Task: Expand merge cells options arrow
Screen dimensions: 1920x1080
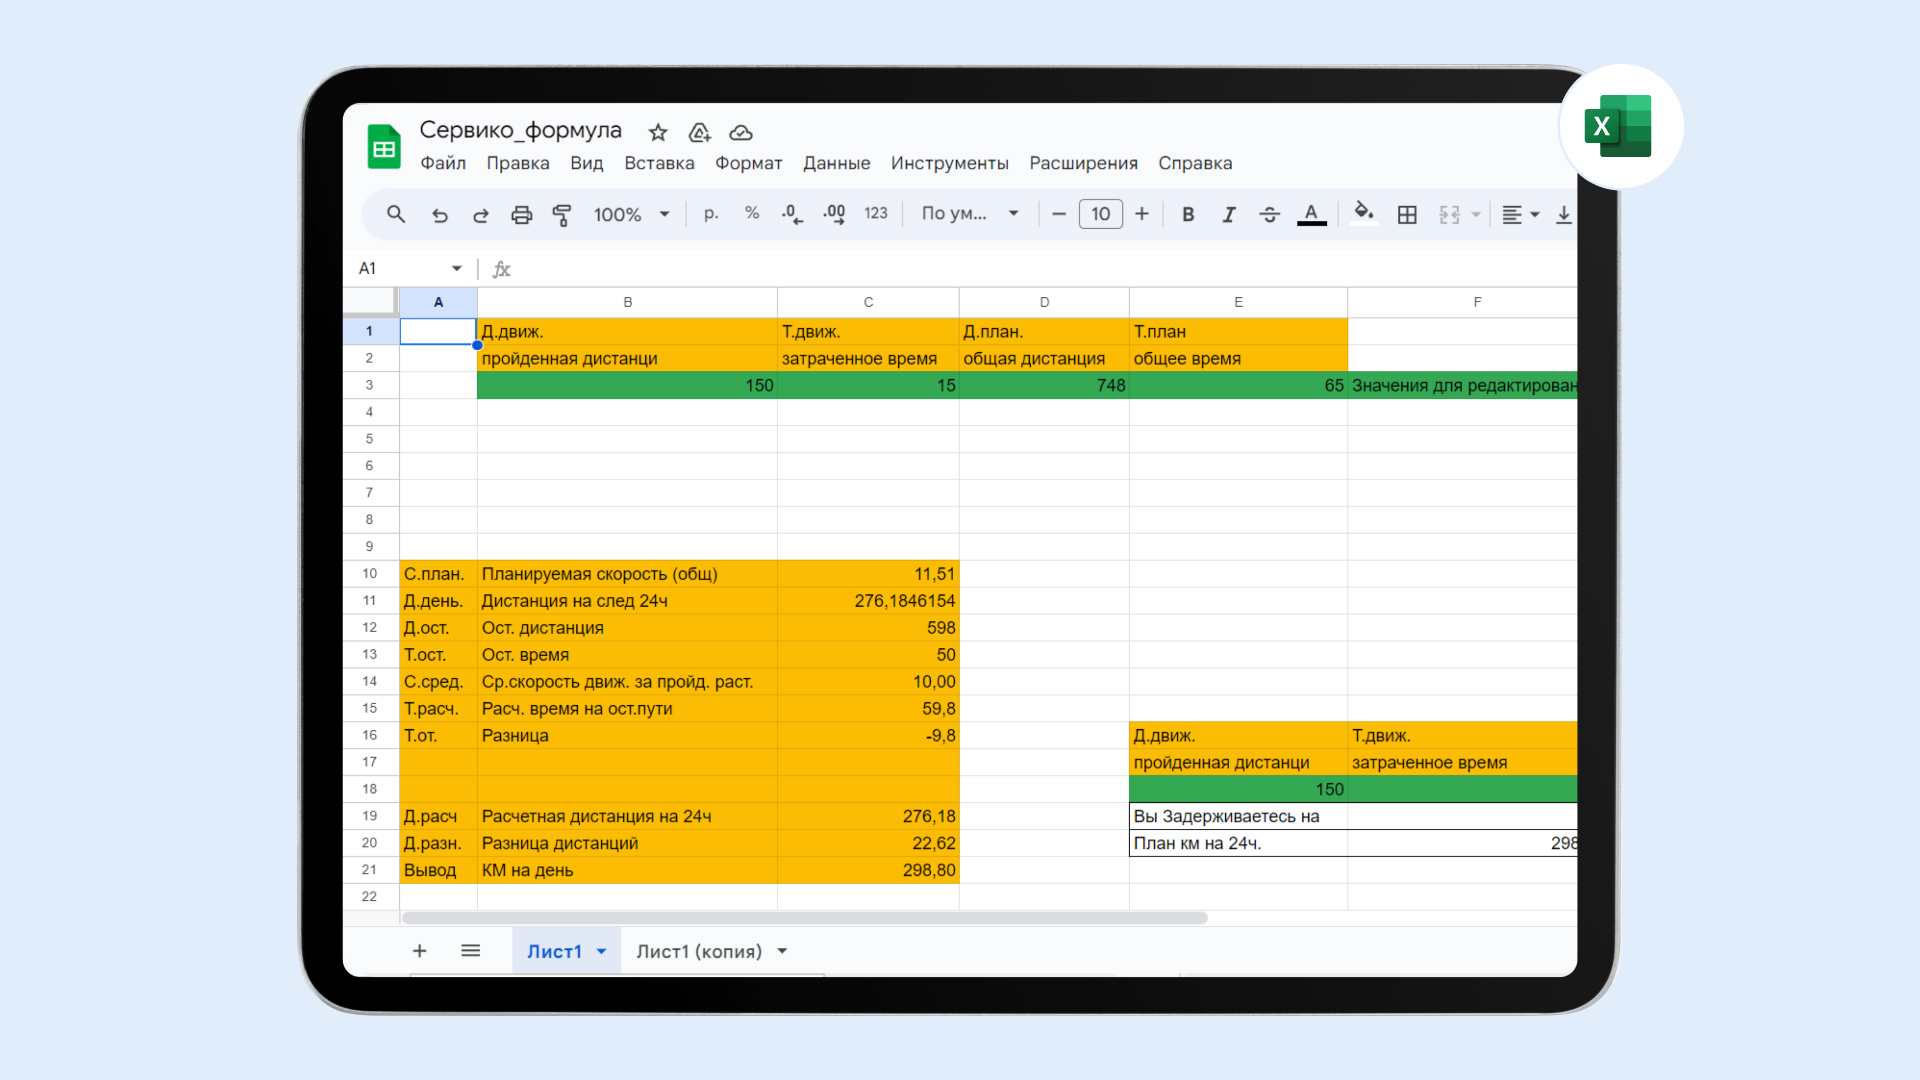Action: 1476,214
